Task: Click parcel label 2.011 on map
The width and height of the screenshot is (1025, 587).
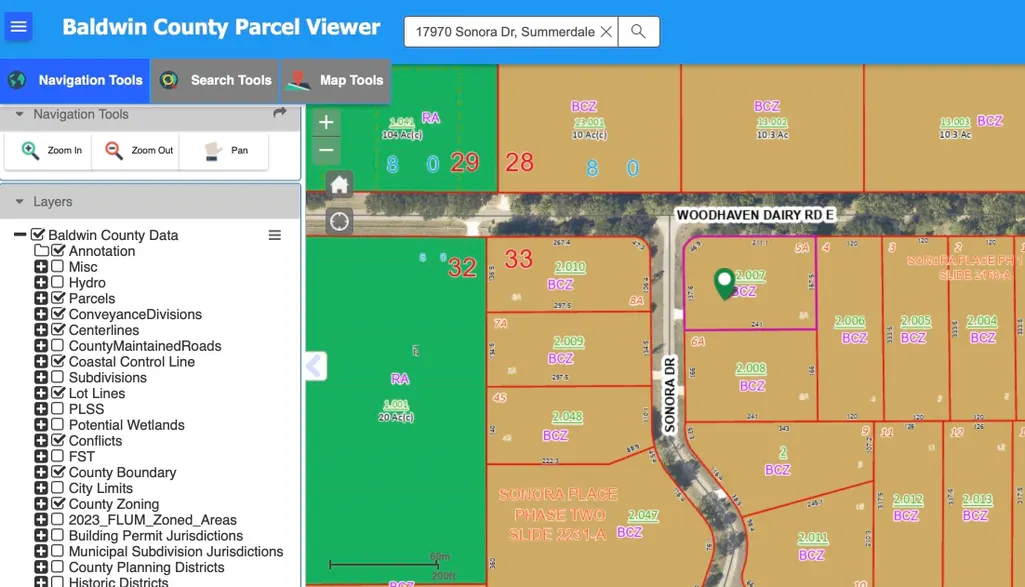Action: click(813, 538)
